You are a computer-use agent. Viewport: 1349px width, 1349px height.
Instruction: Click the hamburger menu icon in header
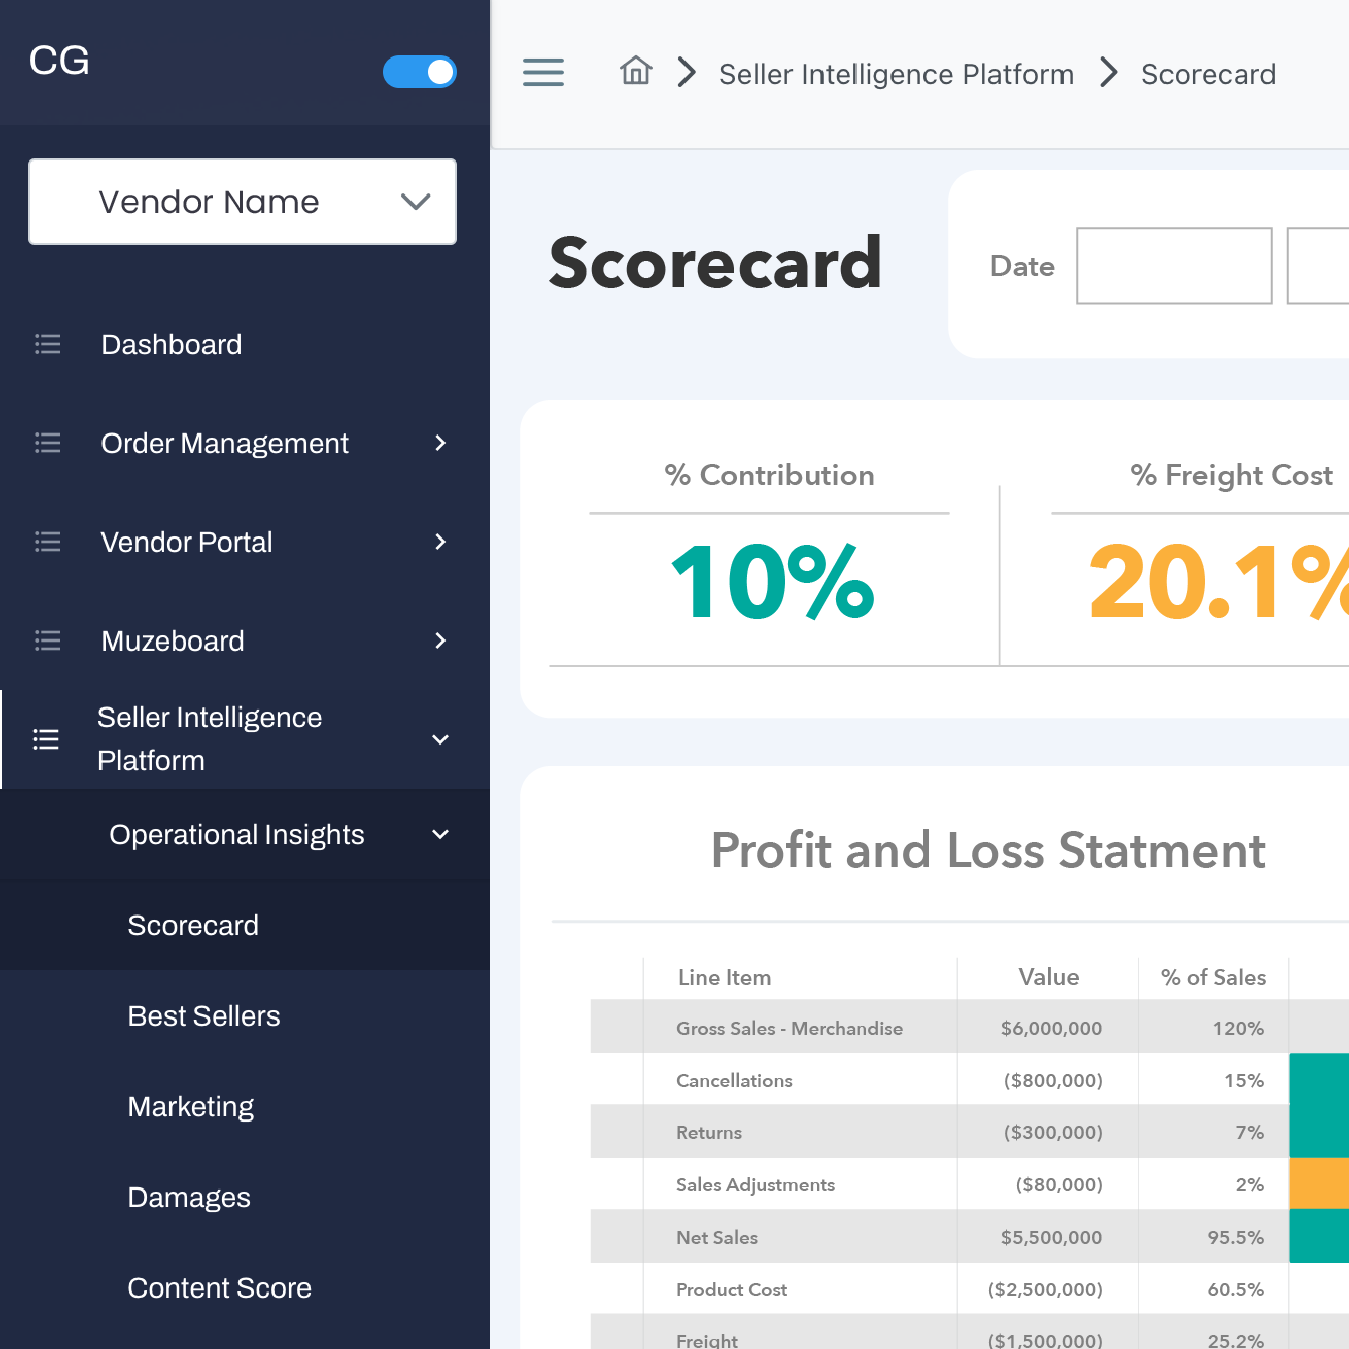pos(543,72)
